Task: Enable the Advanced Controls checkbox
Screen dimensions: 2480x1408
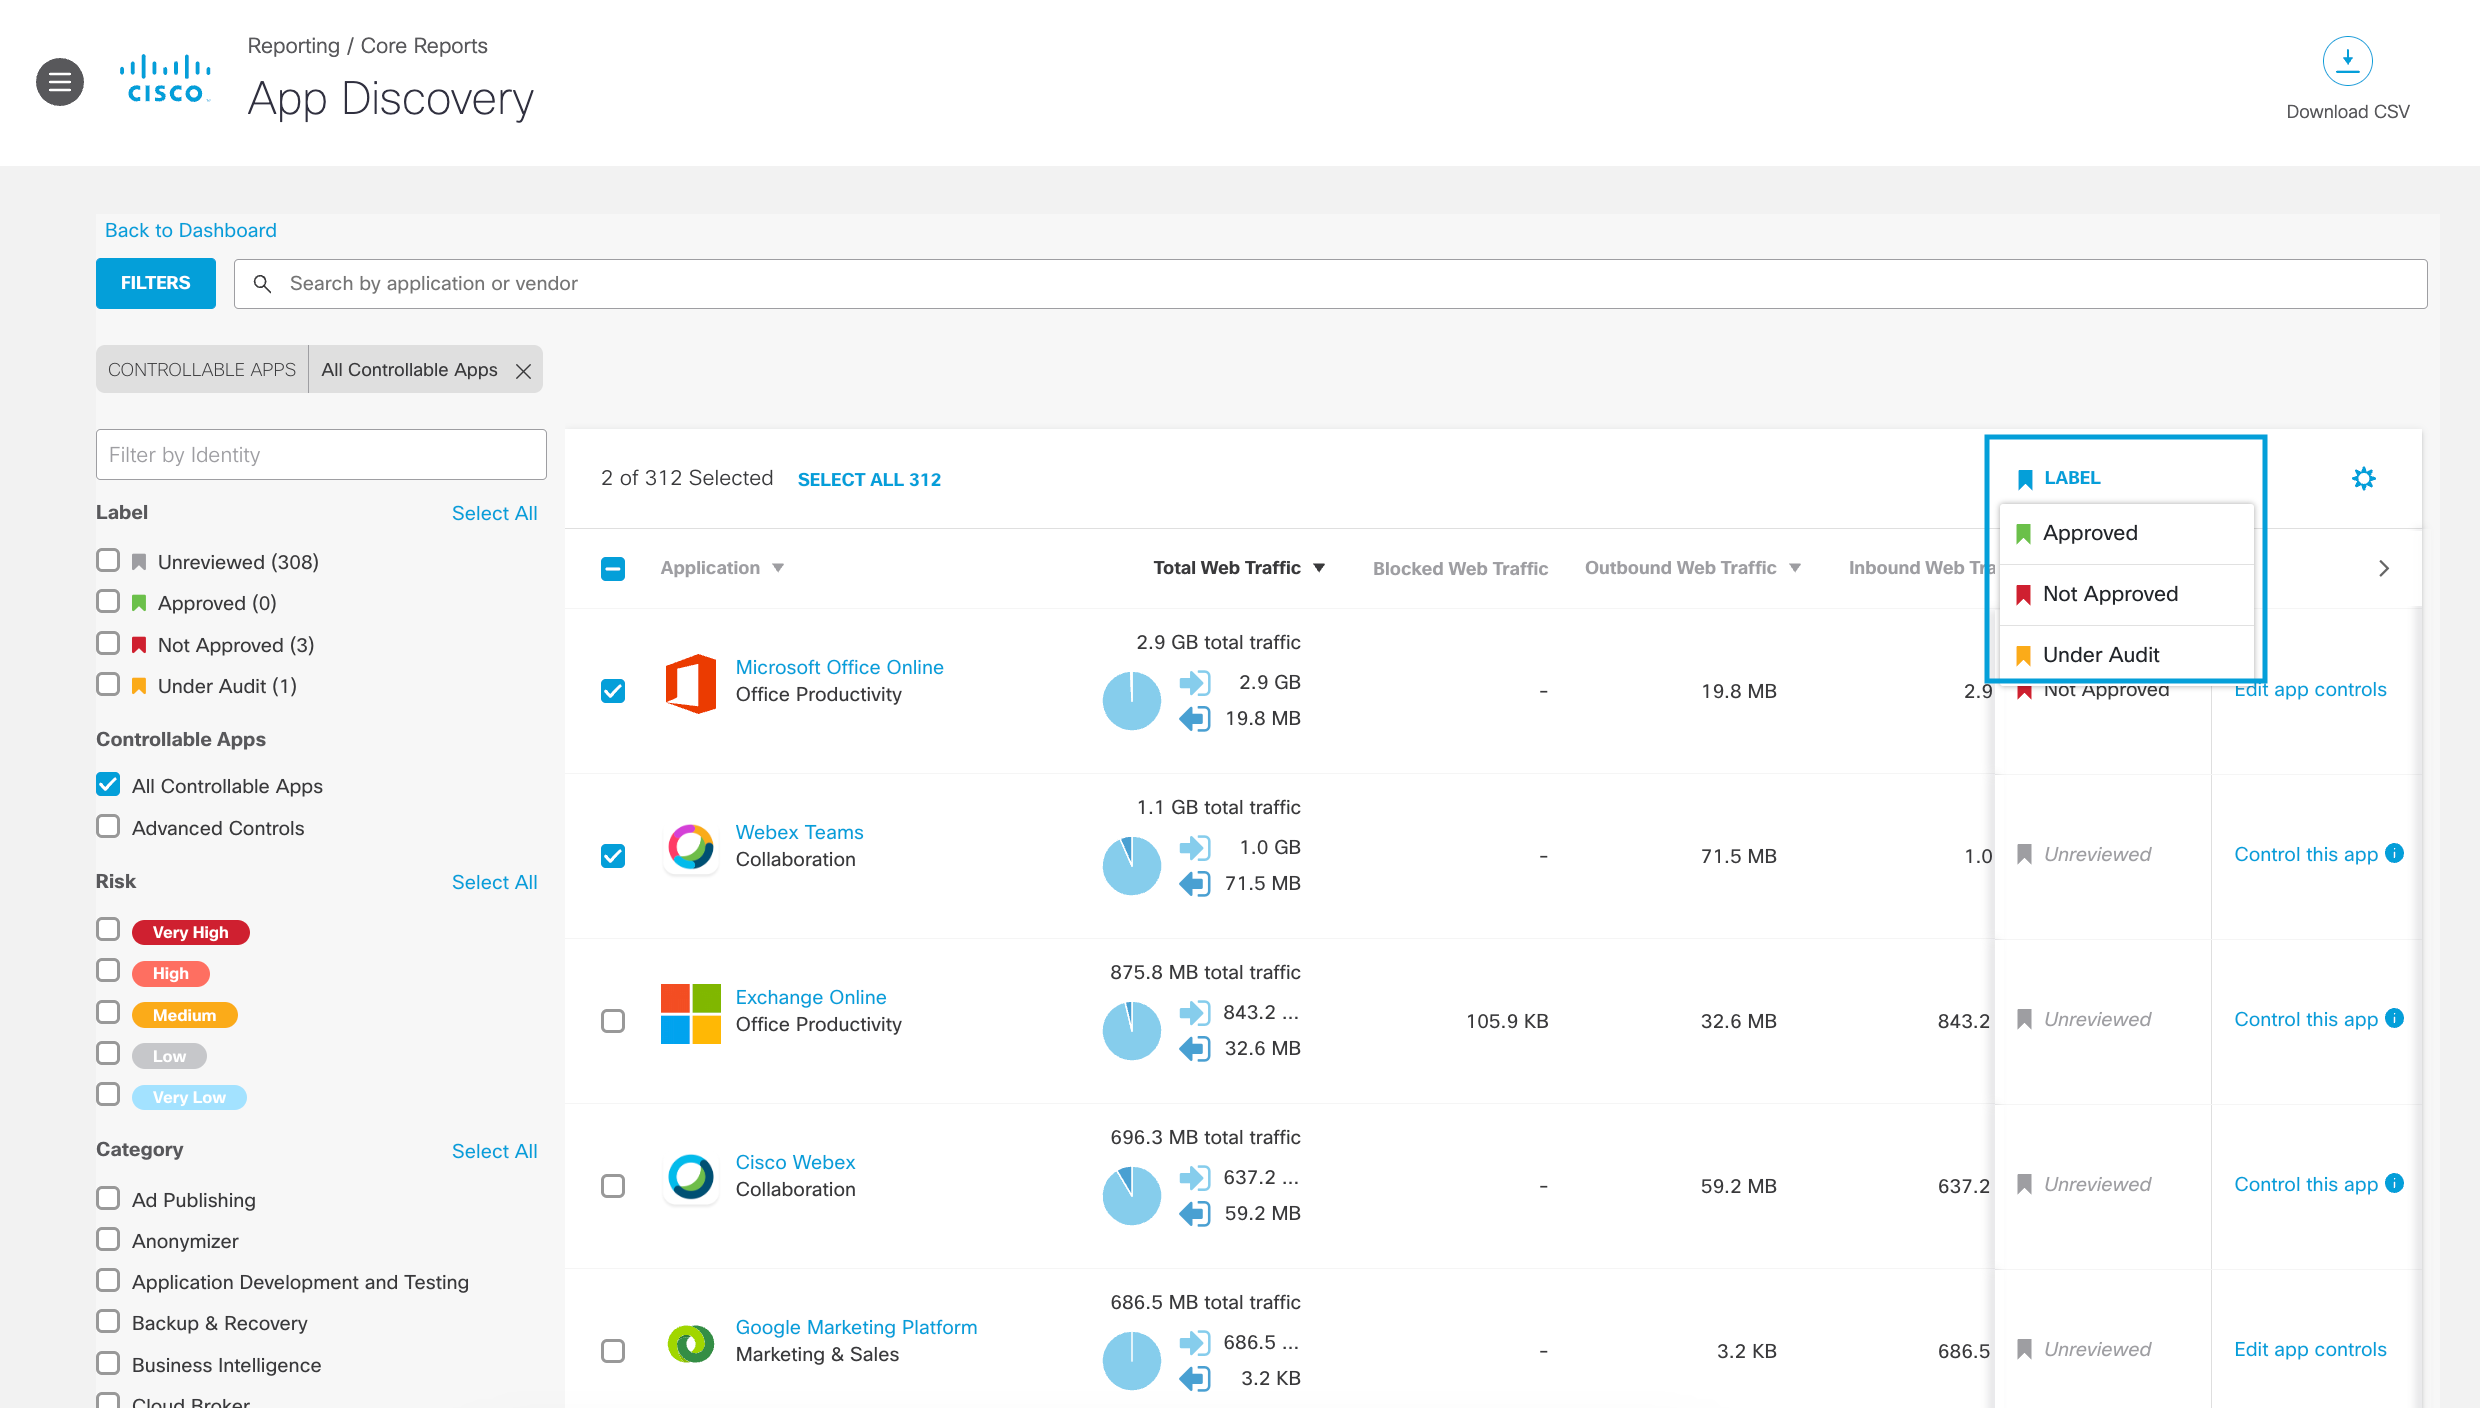Action: coord(108,826)
